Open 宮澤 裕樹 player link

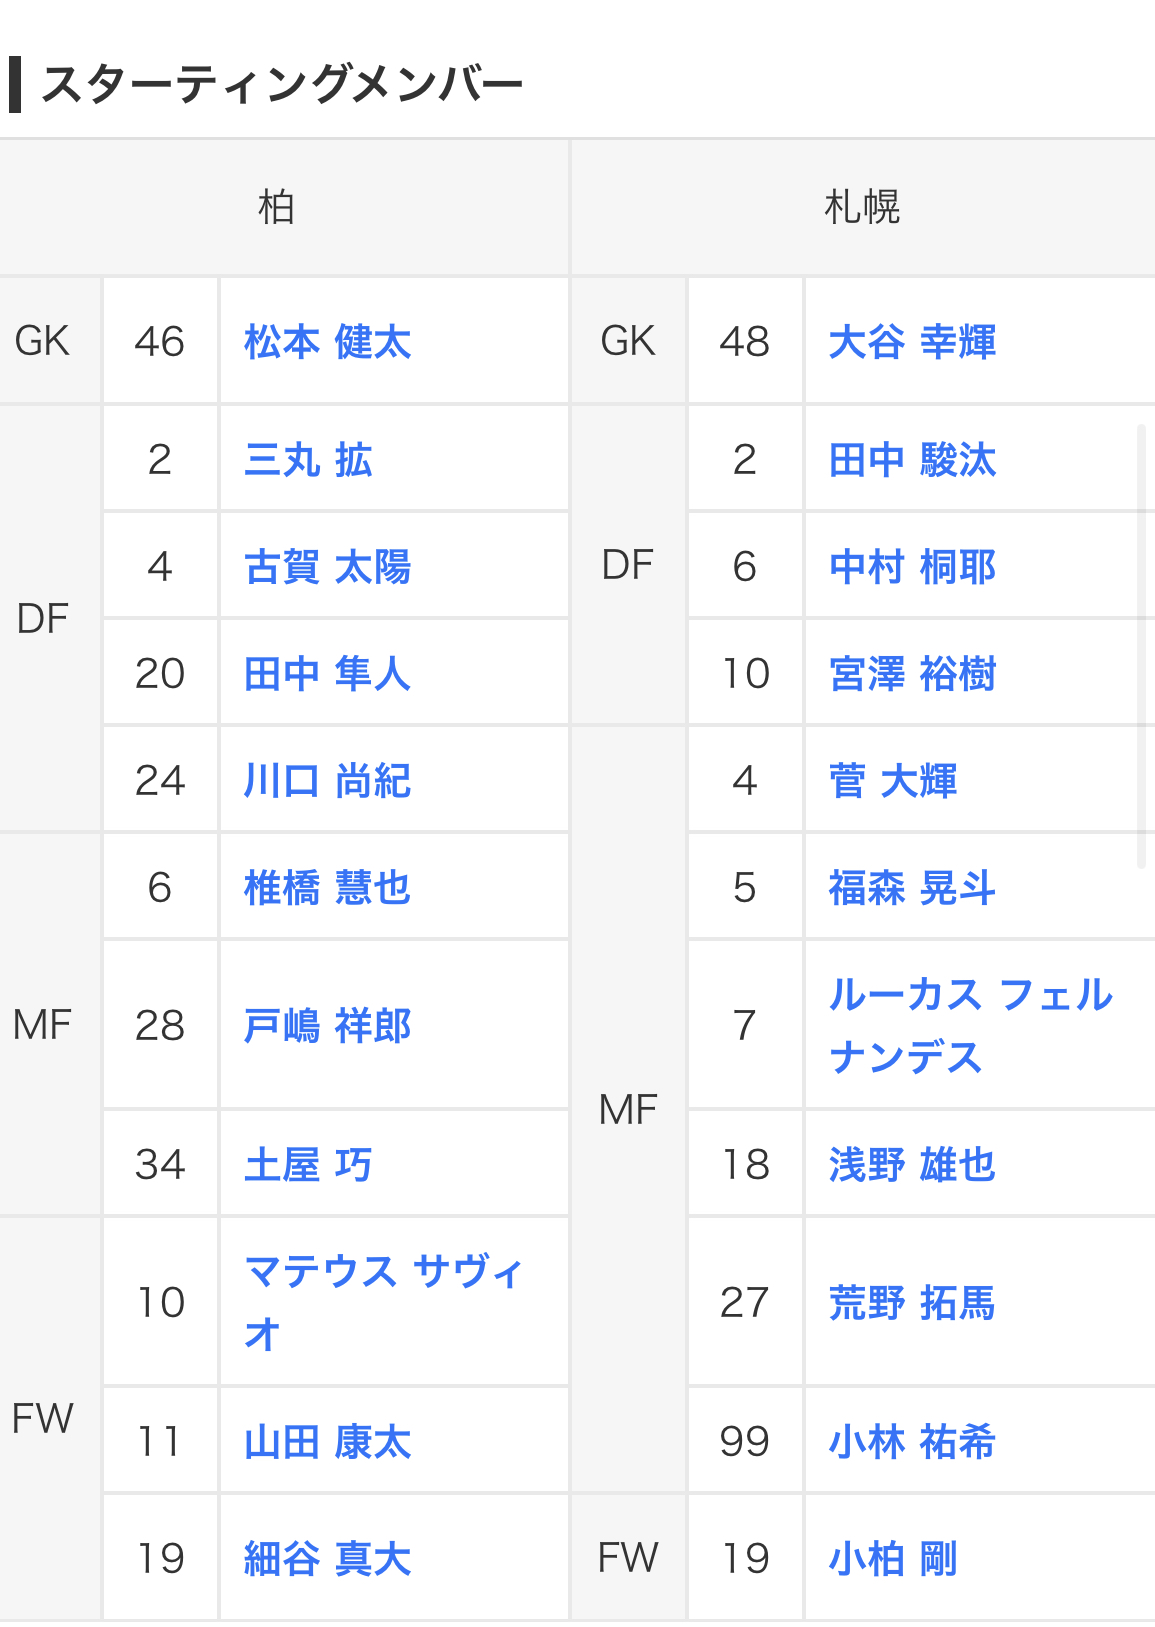(x=912, y=674)
